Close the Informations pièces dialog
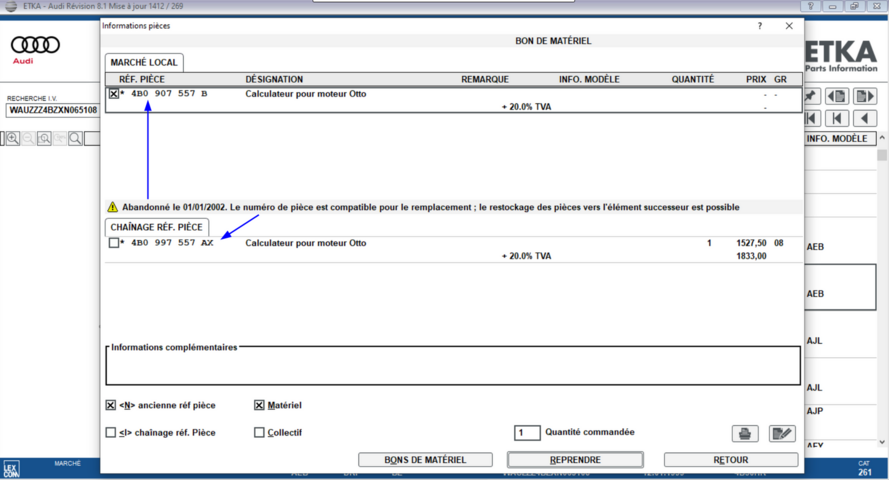The width and height of the screenshot is (889, 480). 789,26
